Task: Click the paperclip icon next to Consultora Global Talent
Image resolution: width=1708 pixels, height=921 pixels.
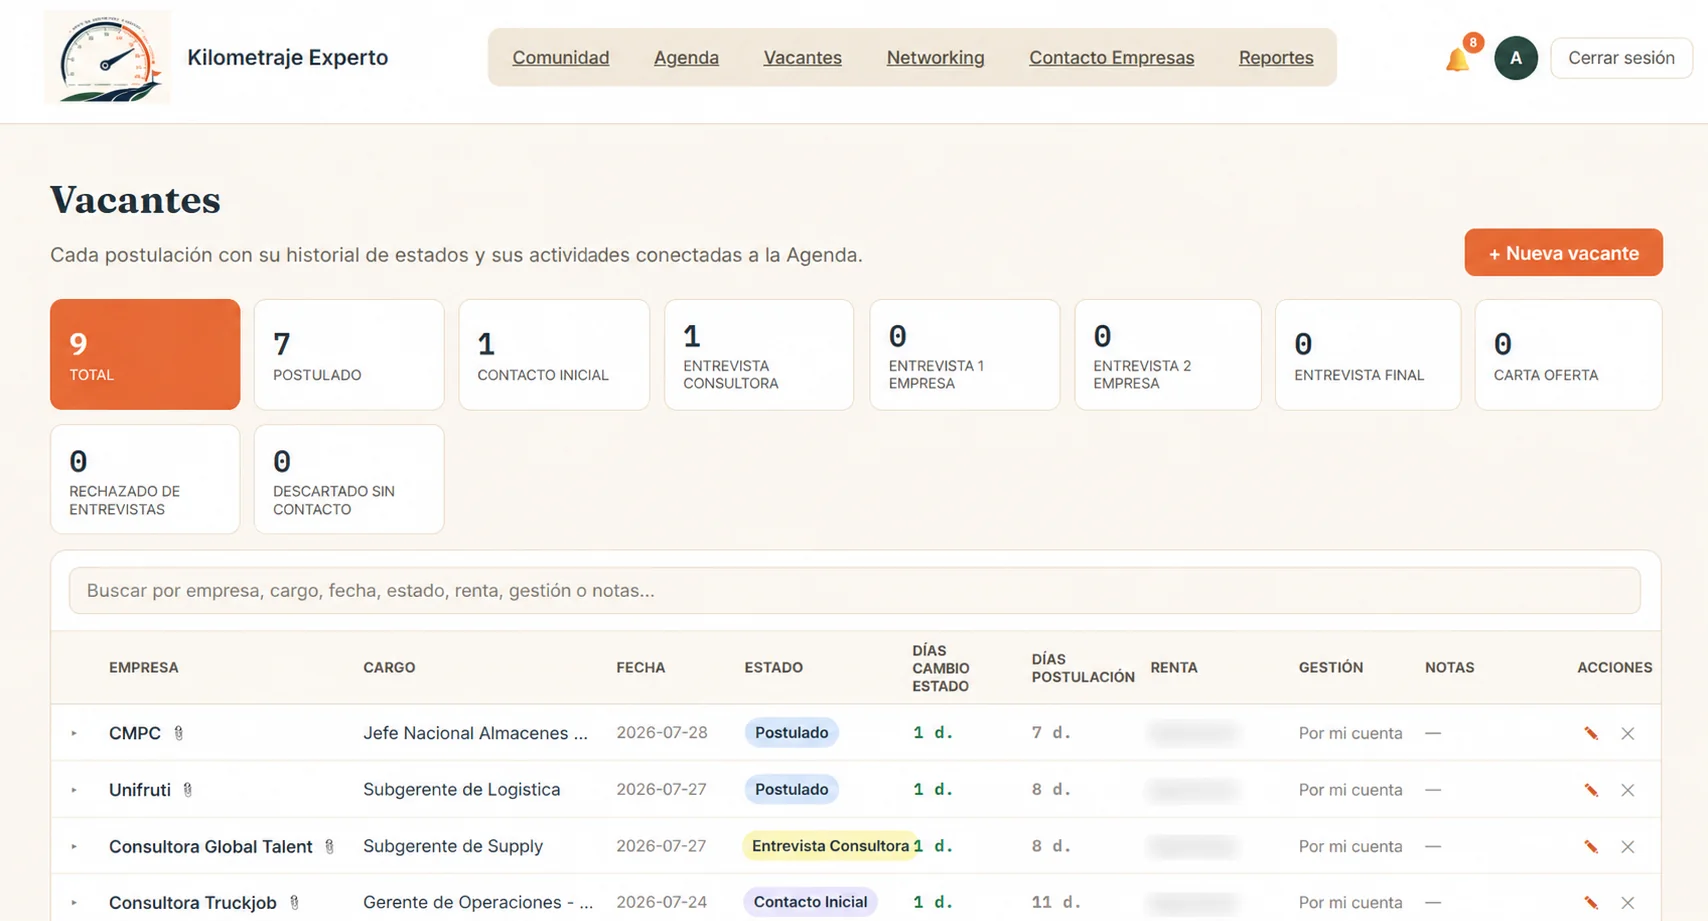Action: pos(329,846)
